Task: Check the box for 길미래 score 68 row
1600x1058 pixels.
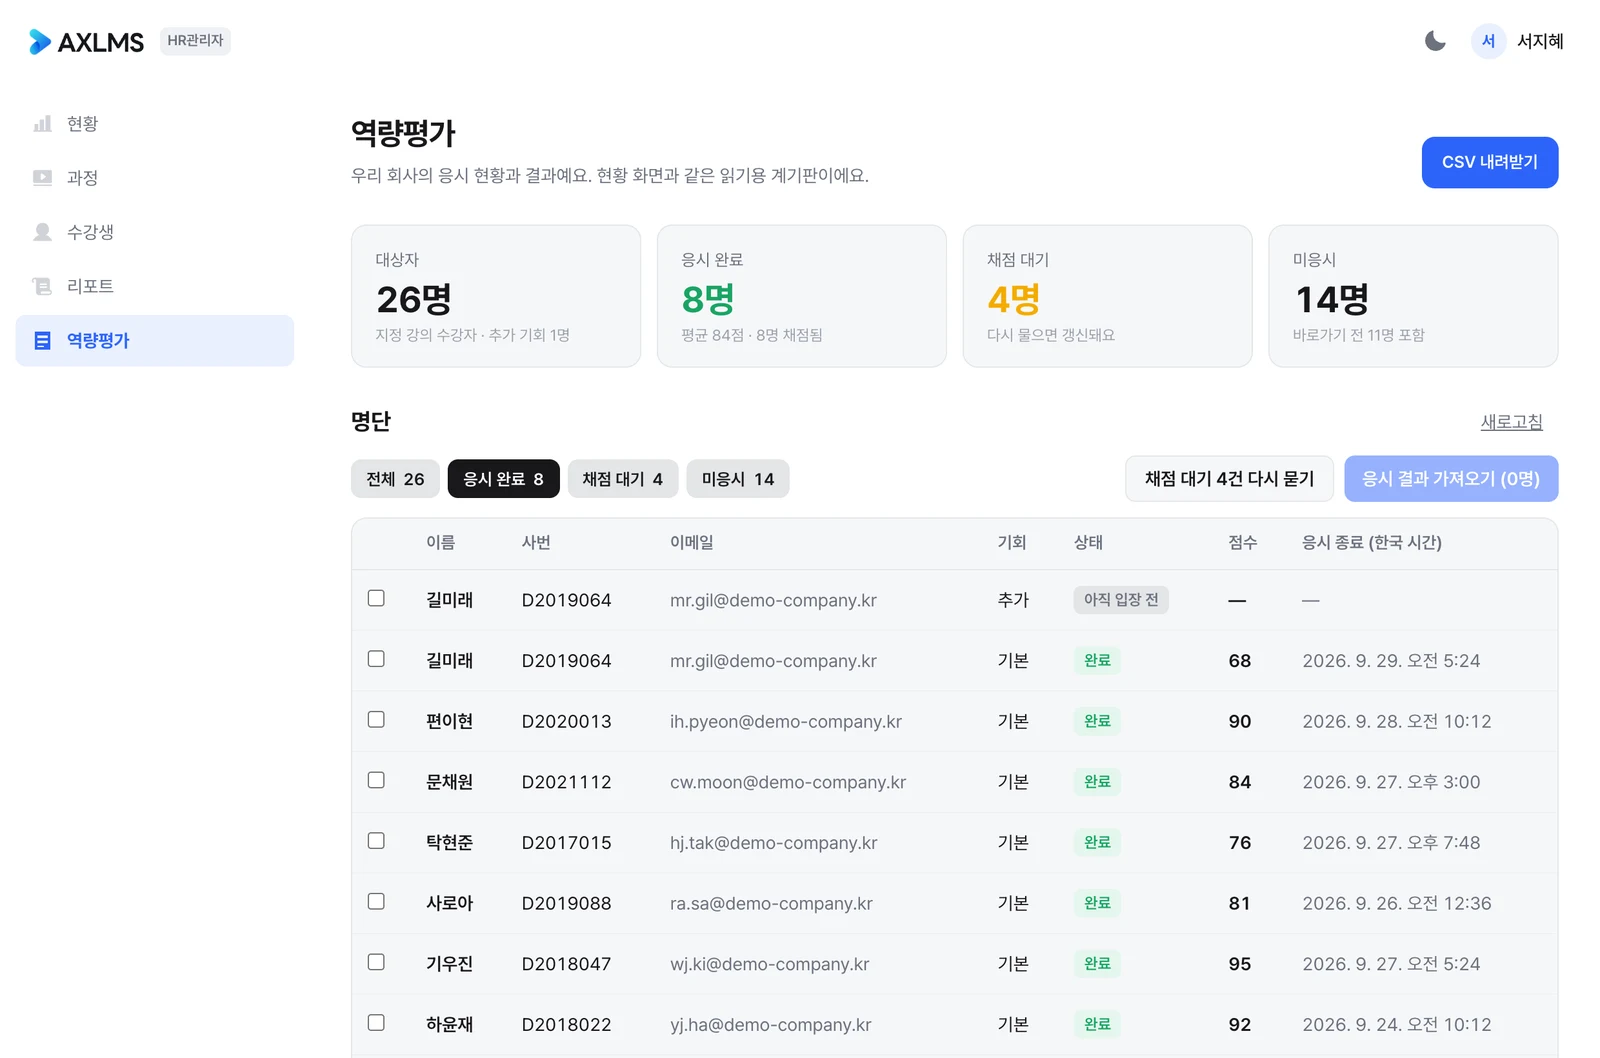Action: click(x=376, y=659)
